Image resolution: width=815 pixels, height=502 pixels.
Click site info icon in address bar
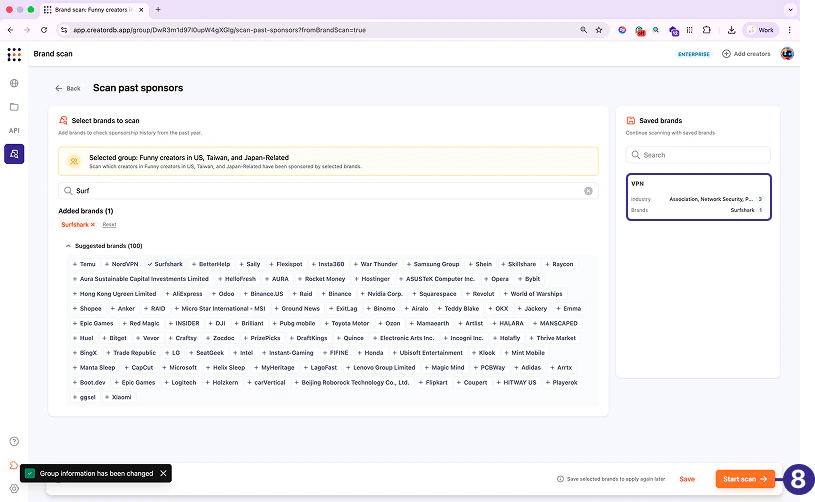point(63,30)
